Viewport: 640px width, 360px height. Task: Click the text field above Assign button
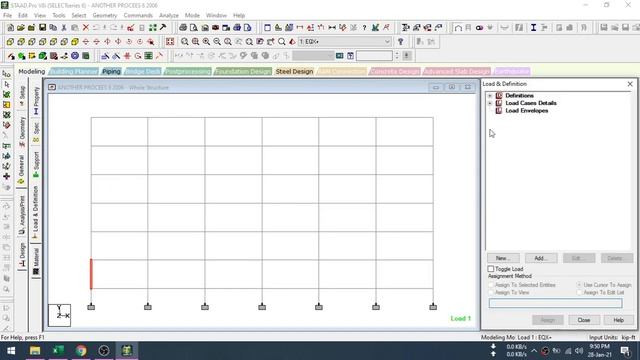tap(556, 303)
